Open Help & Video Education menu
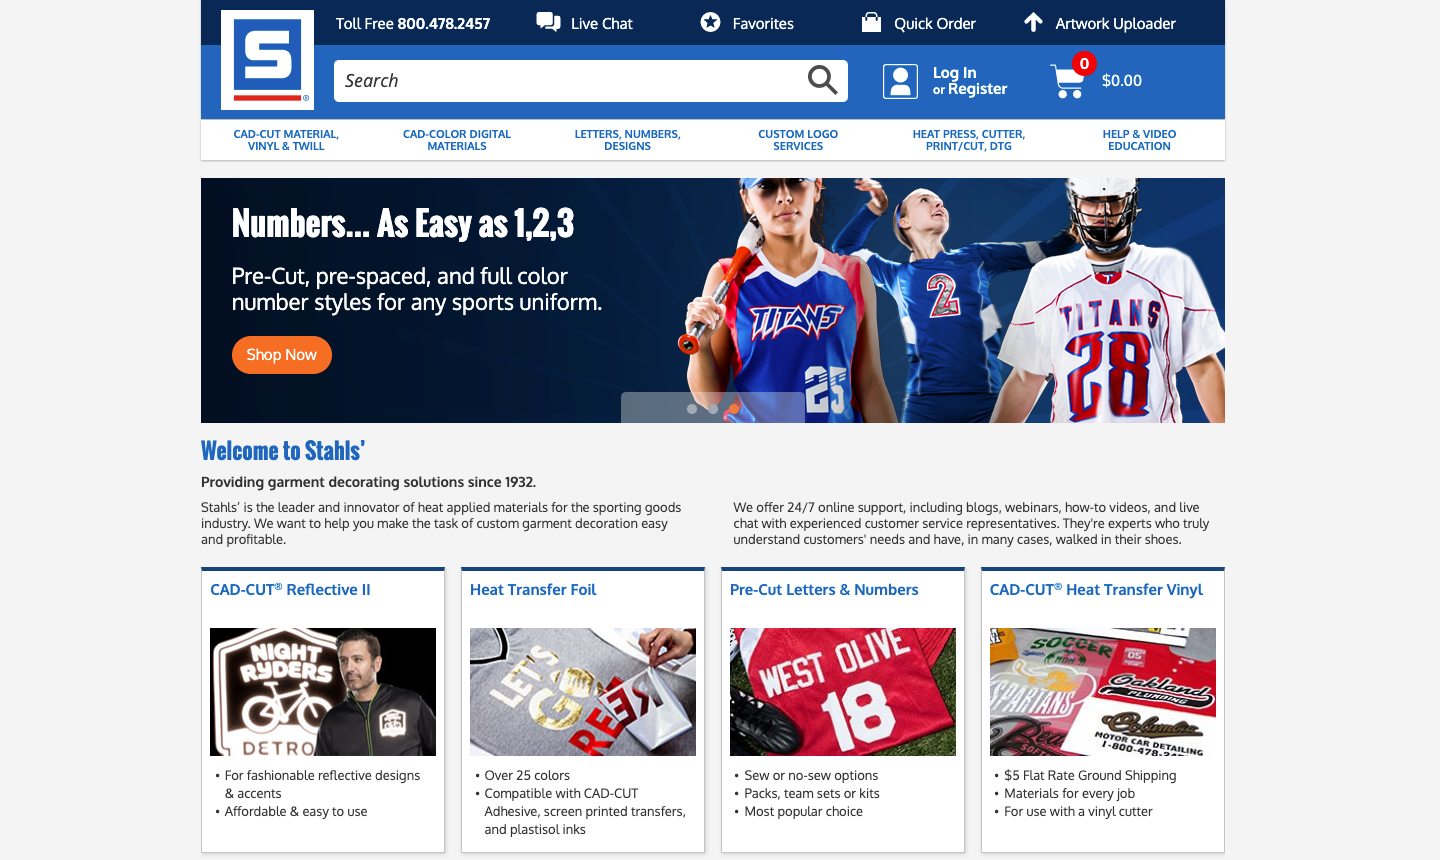1440x860 pixels. [1139, 140]
